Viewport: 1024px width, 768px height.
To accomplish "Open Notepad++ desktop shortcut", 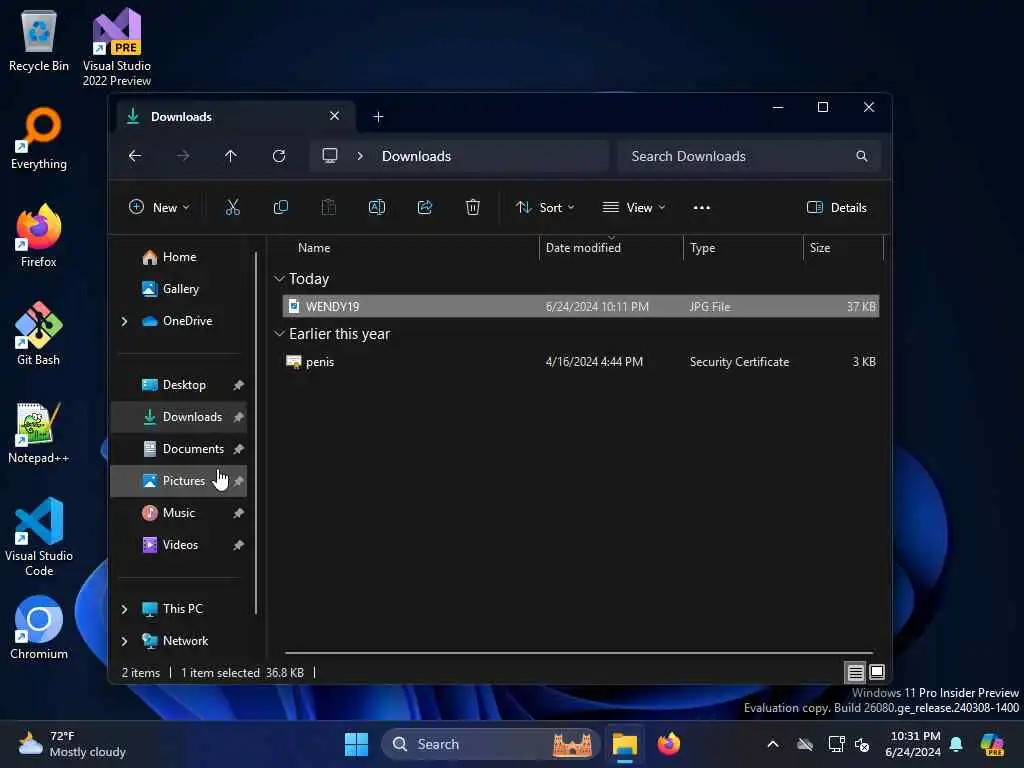I will point(39,432).
